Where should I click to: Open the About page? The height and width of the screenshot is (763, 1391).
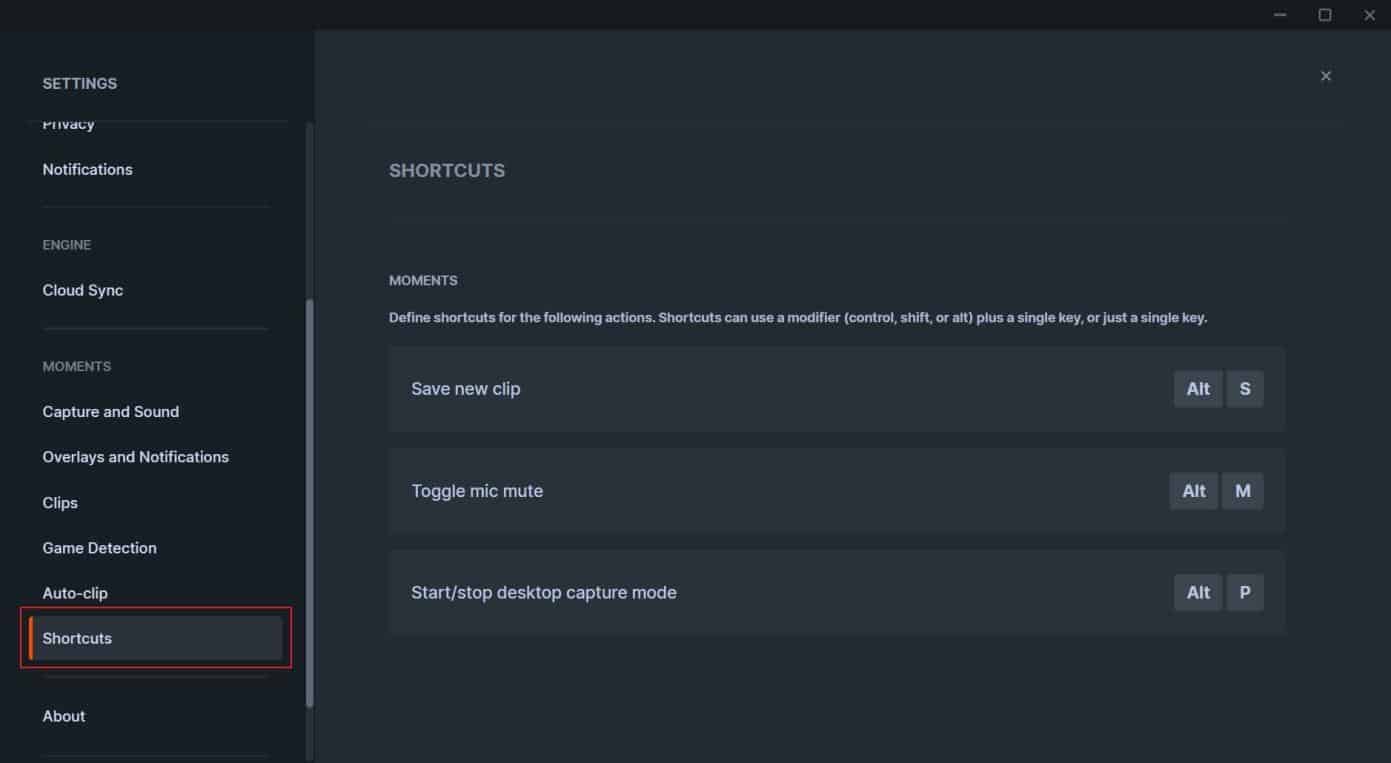click(63, 716)
